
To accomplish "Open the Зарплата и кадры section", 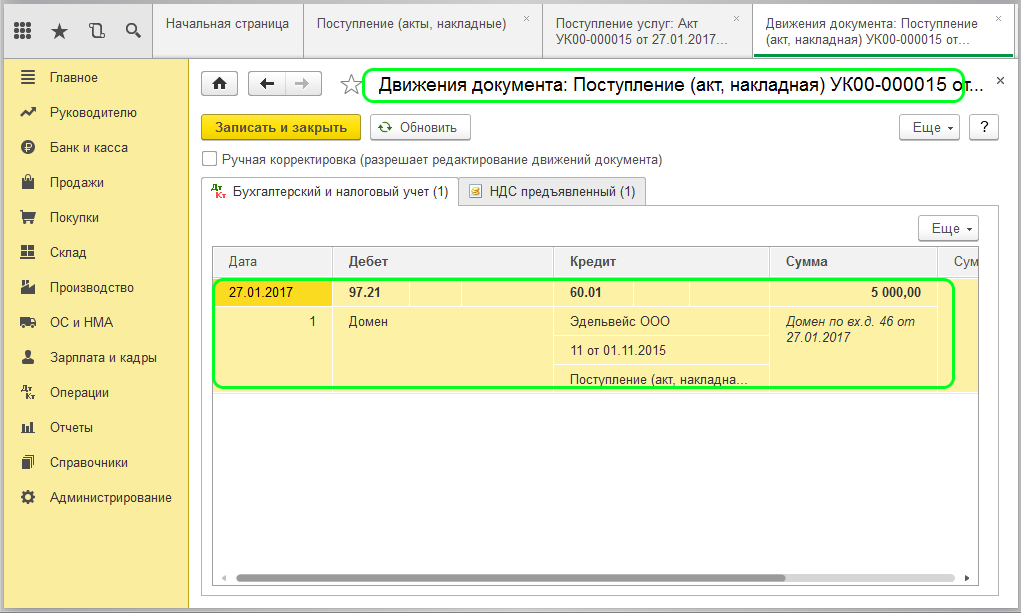I will [103, 357].
